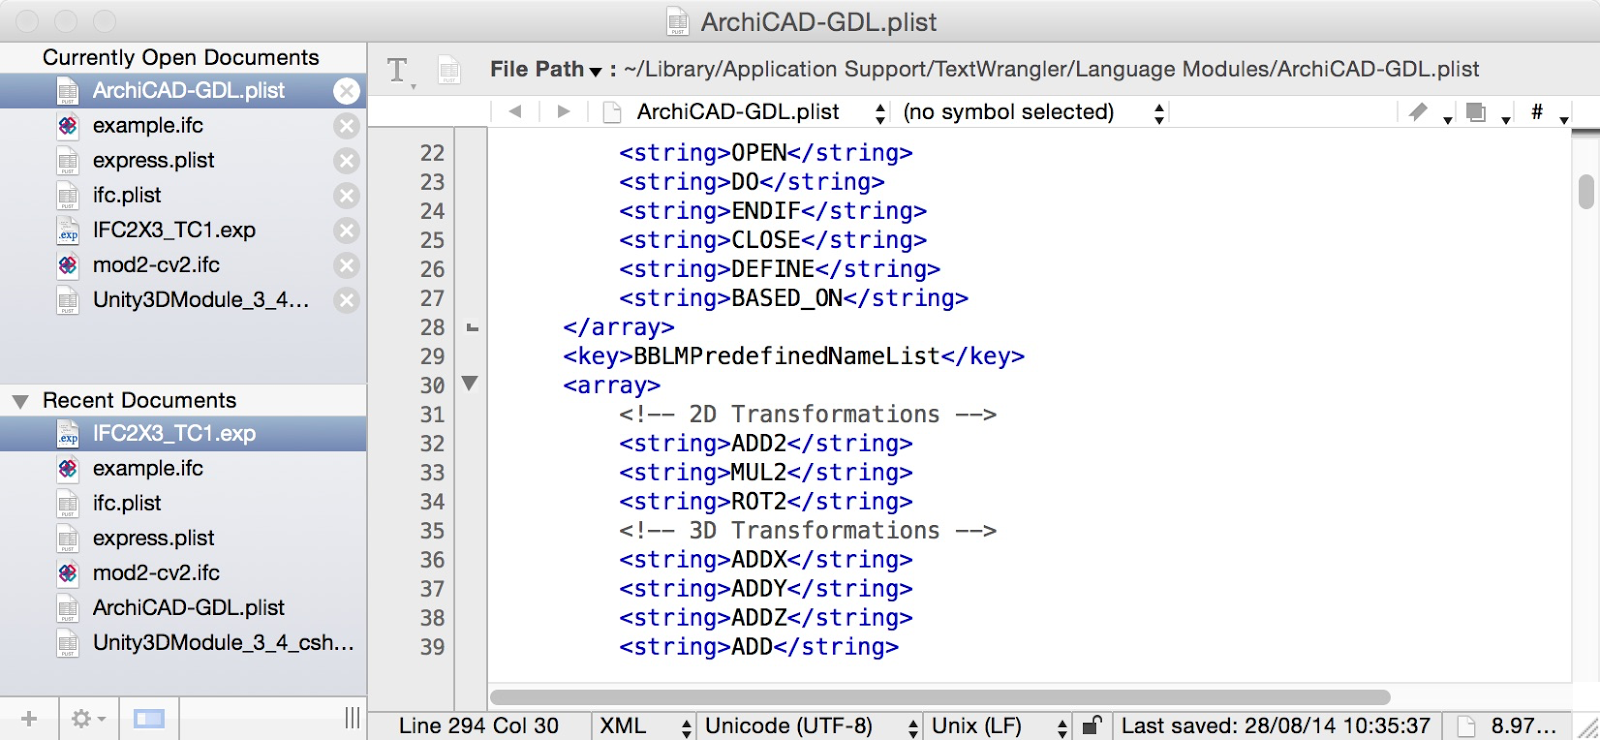This screenshot has width=1600, height=740.
Task: Click the 2D Transformations comment line
Action: click(x=808, y=415)
